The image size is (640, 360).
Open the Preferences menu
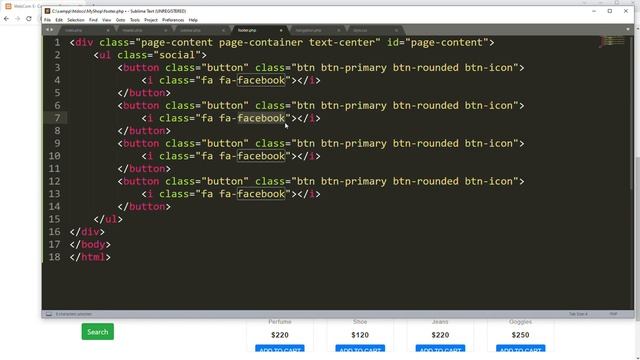click(x=173, y=20)
